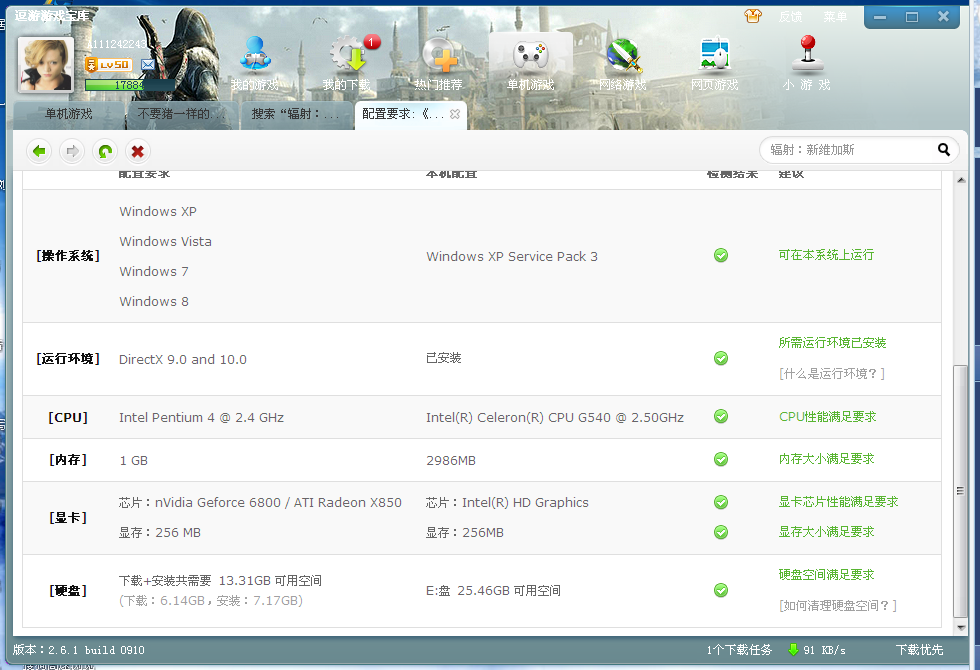Close the 配置要求 tab
Screen dimensions: 980x670
[455, 114]
